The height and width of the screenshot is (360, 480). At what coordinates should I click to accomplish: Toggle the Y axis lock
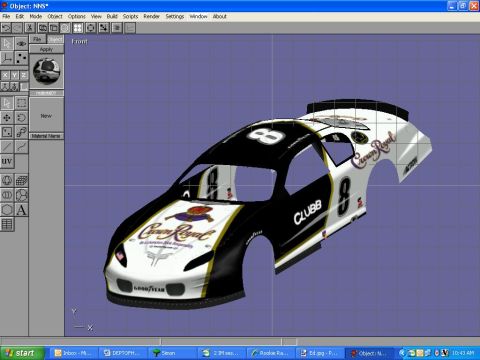click(14, 75)
